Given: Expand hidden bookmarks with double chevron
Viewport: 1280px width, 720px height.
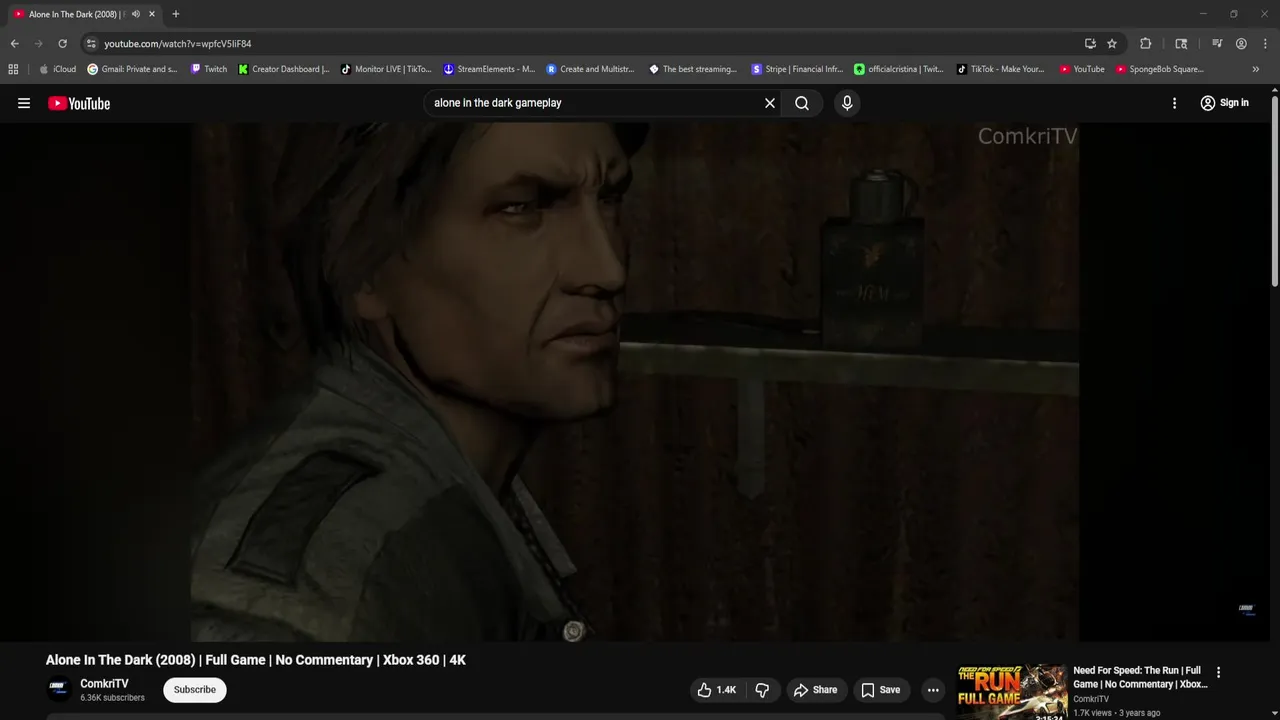Looking at the screenshot, I should tap(1256, 69).
